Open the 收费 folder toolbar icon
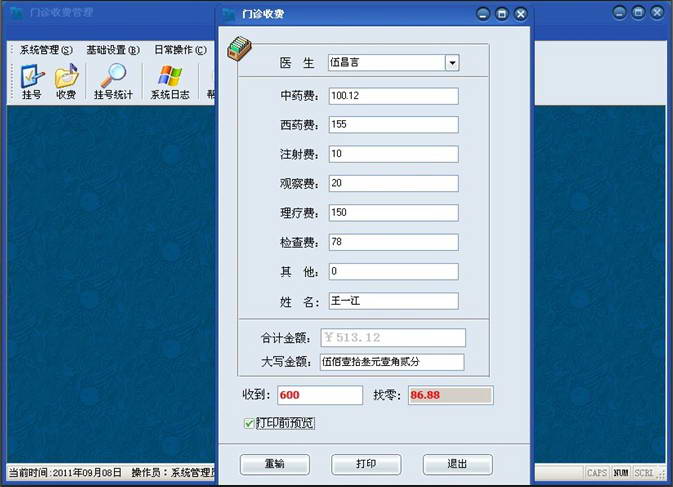This screenshot has width=673, height=487. coord(66,82)
